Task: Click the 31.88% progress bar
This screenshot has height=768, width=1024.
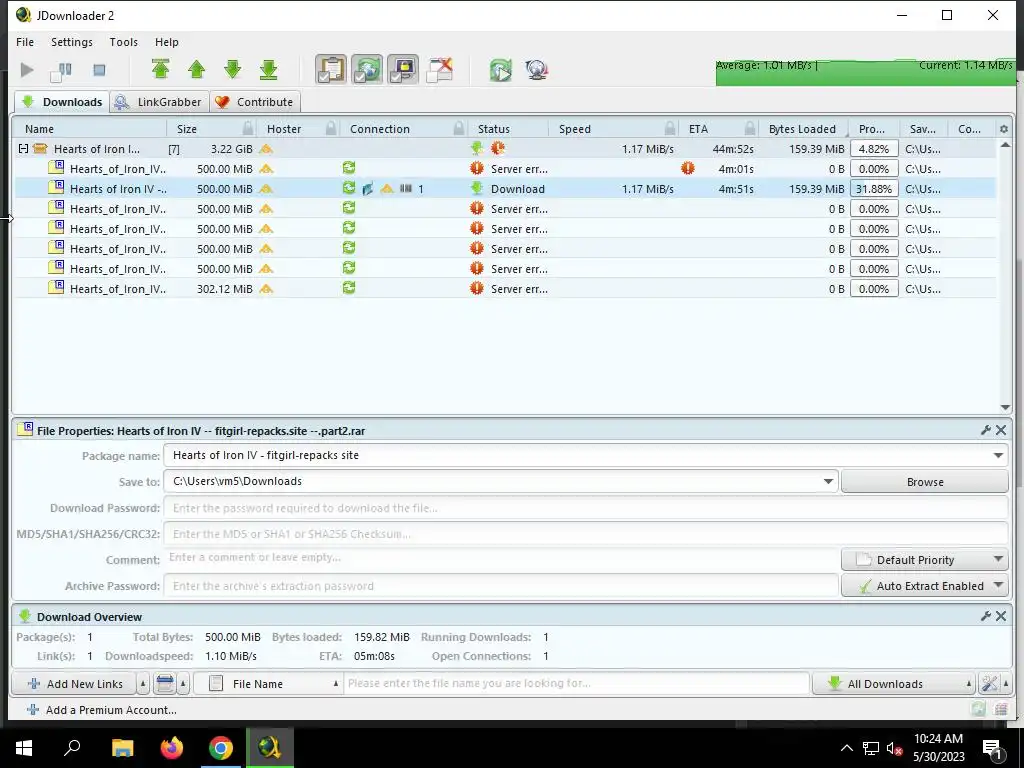Action: 874,189
